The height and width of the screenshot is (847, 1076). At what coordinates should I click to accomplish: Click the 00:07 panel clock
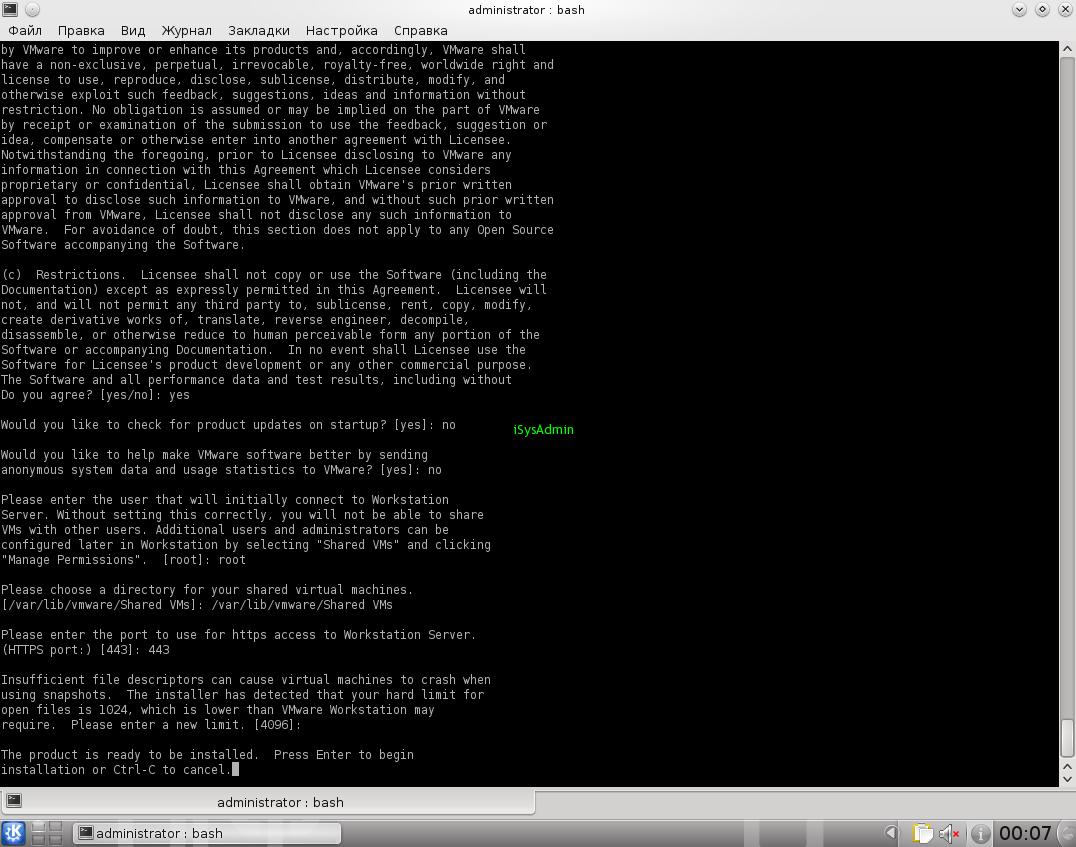(x=1025, y=833)
